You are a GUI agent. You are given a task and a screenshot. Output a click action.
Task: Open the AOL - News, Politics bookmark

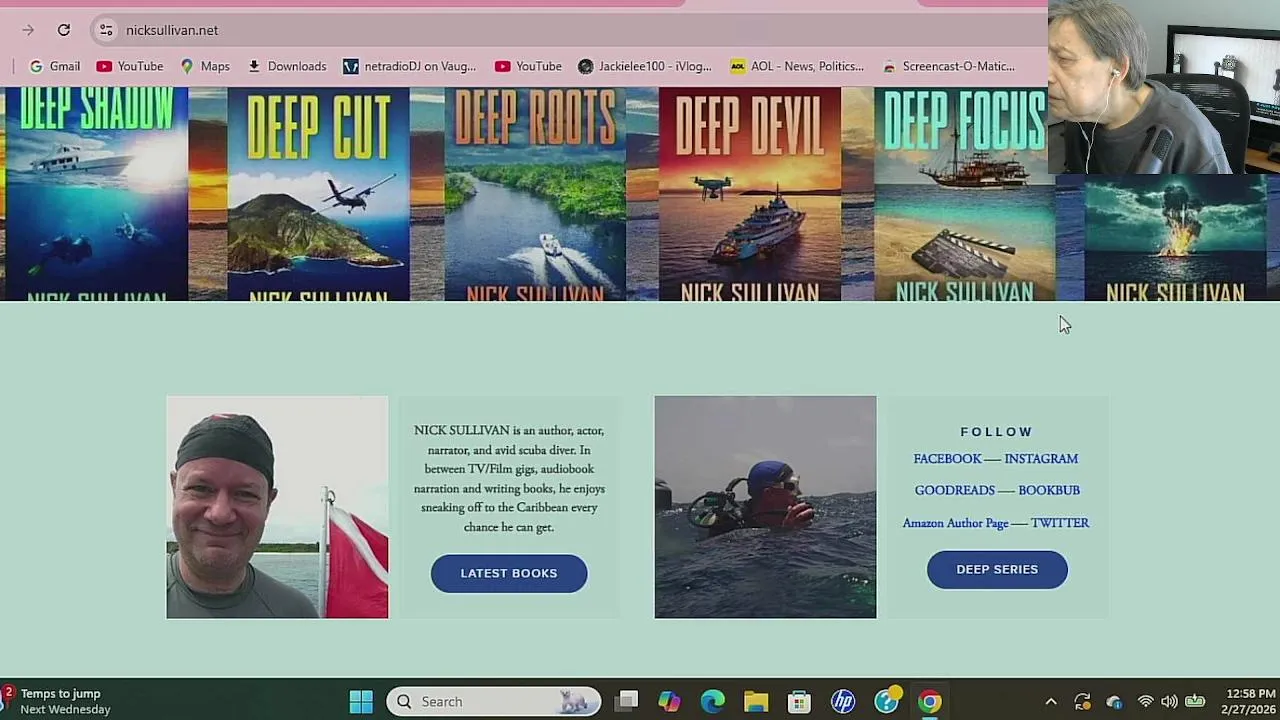coord(797,66)
